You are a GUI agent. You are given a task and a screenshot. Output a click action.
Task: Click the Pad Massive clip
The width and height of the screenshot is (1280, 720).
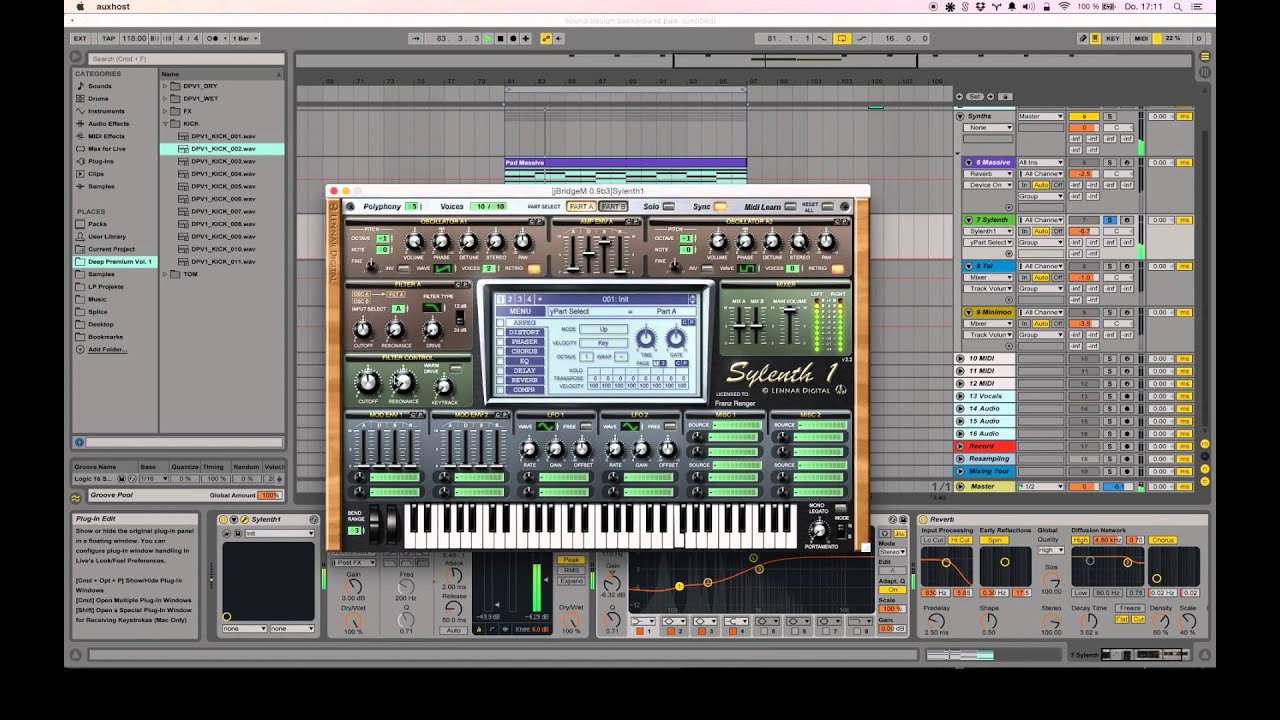click(x=625, y=162)
